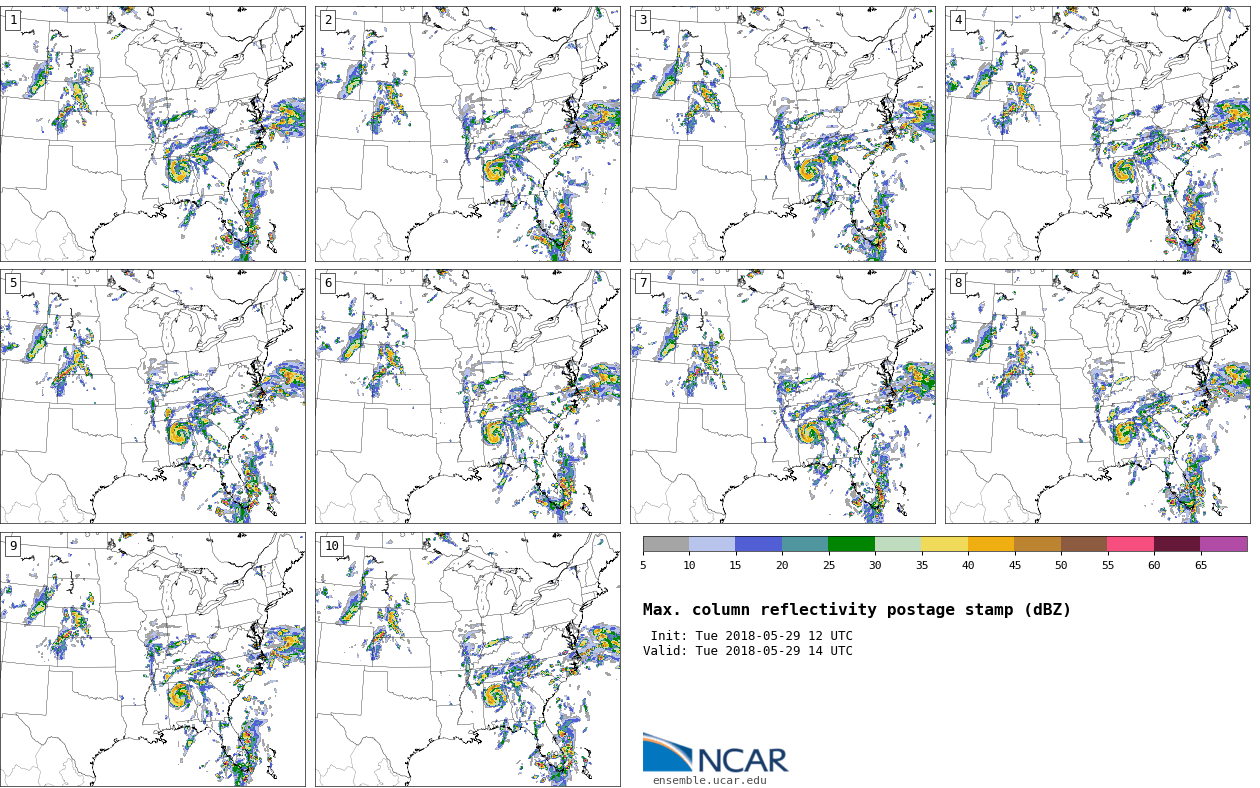Pick the pink 55-60 dBZ color swatch

point(1130,544)
